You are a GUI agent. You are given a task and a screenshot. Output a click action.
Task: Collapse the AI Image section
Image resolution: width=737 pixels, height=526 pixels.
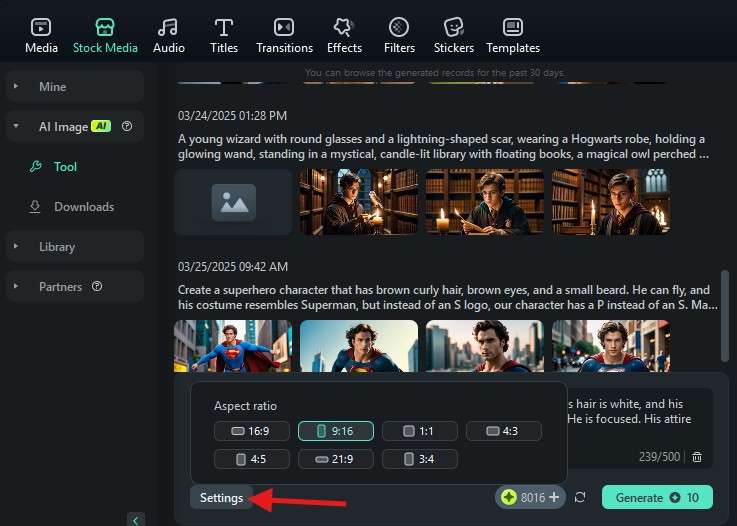(x=16, y=126)
